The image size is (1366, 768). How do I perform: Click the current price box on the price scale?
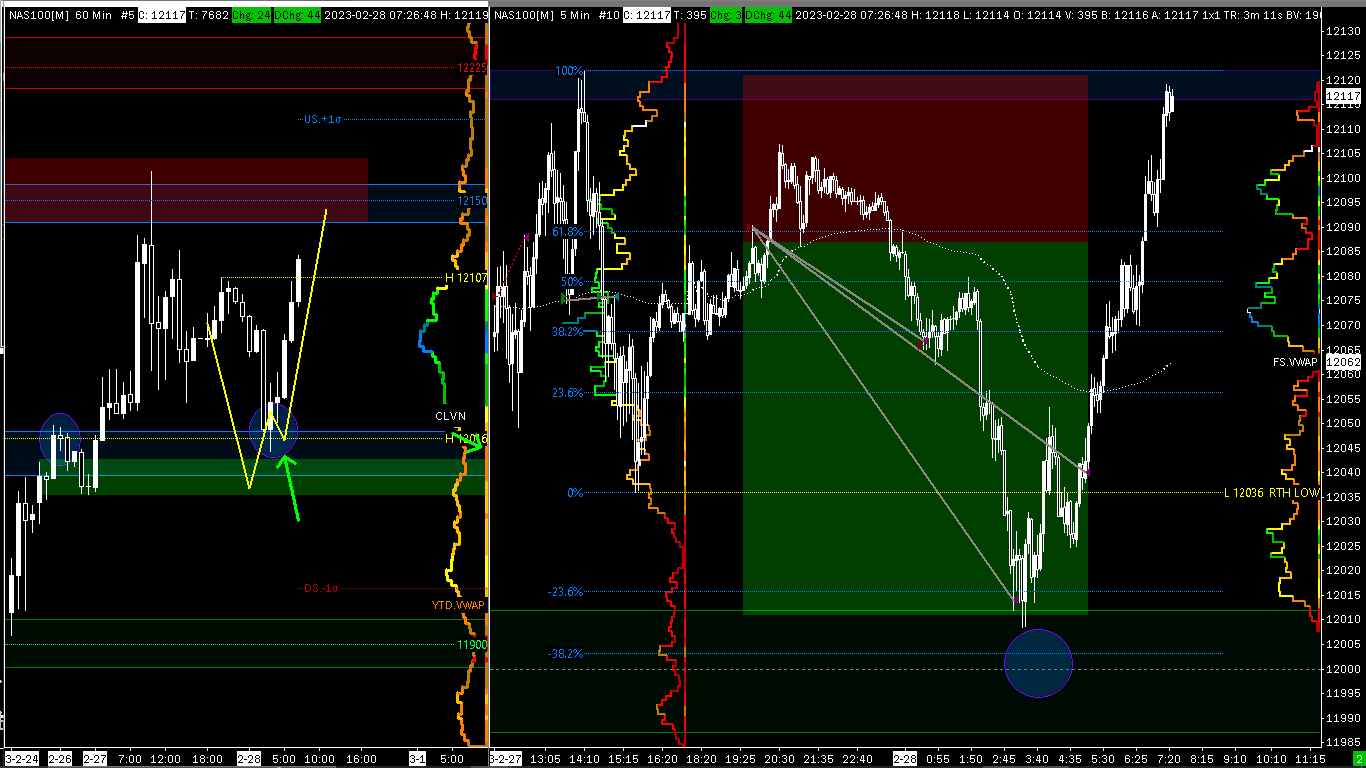tap(1342, 97)
